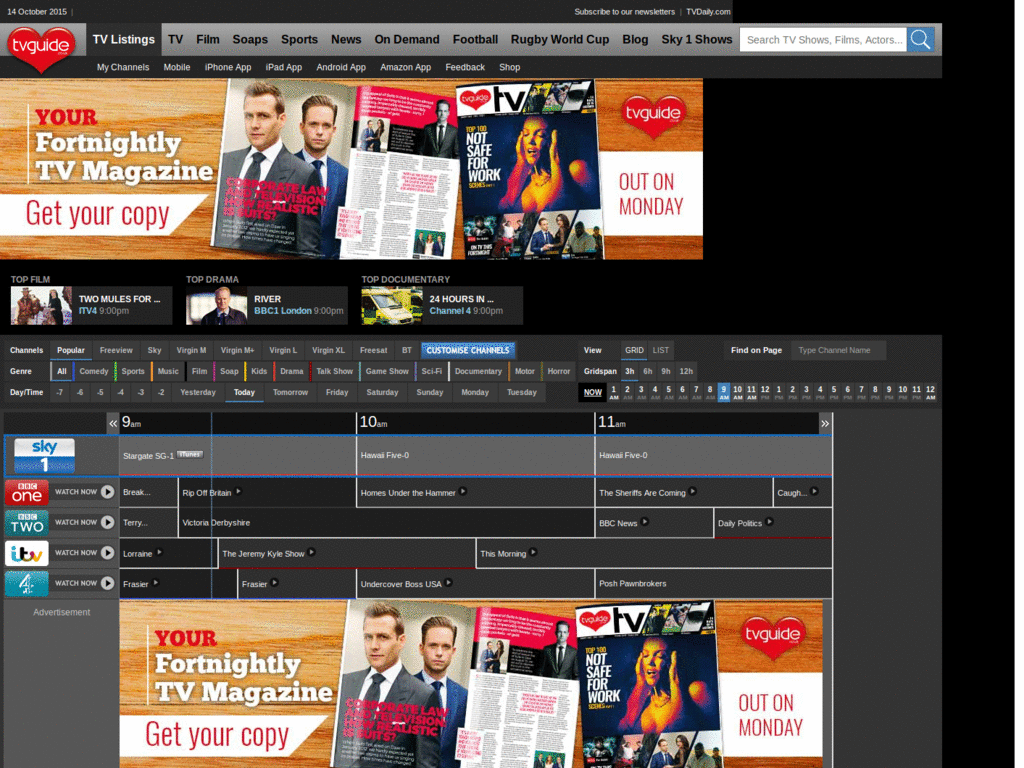
Task: Enable the NOW time filter
Action: click(592, 393)
